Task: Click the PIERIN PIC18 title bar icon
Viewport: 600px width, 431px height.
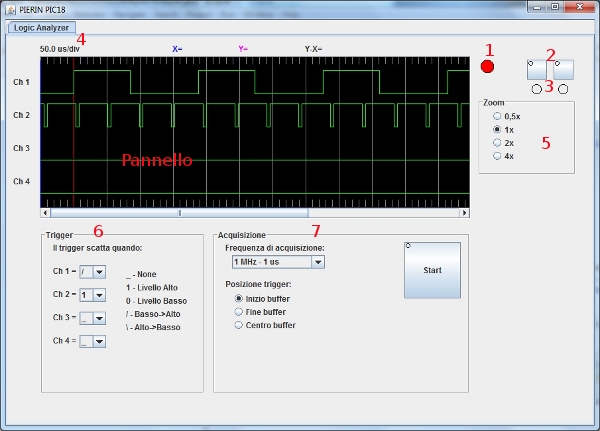Action: pyautogui.click(x=10, y=7)
